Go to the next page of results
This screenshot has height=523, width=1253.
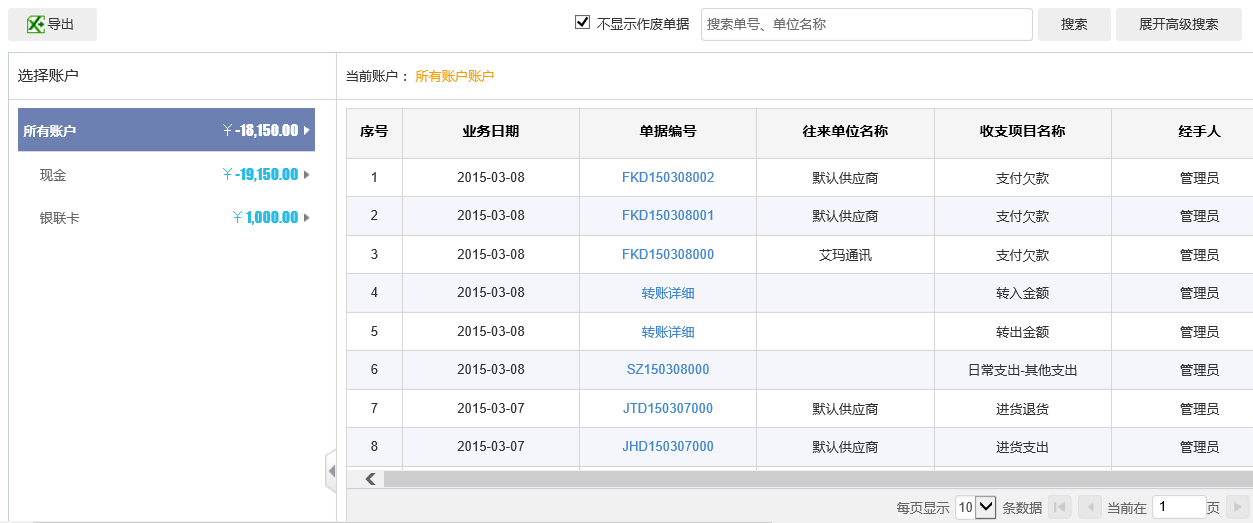1237,507
